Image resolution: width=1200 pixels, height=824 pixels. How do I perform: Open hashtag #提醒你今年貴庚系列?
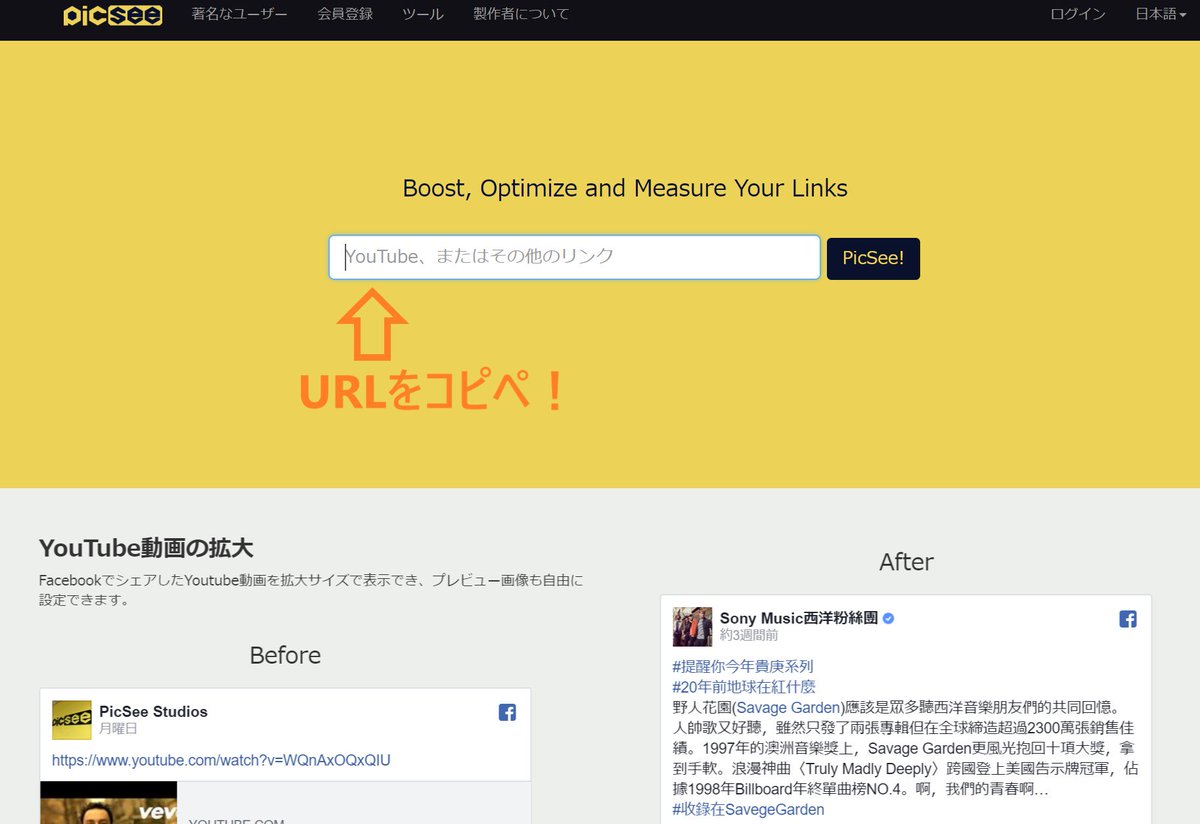(743, 666)
